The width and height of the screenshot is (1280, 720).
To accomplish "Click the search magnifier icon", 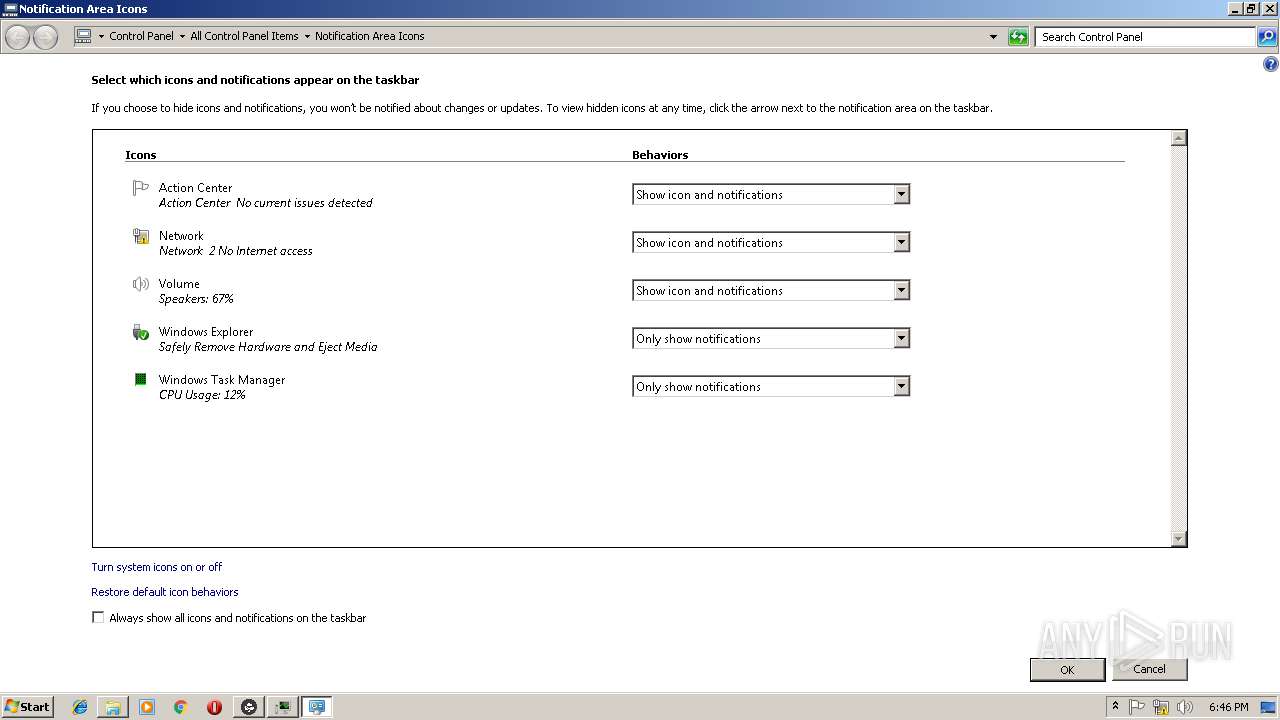I will coord(1267,37).
